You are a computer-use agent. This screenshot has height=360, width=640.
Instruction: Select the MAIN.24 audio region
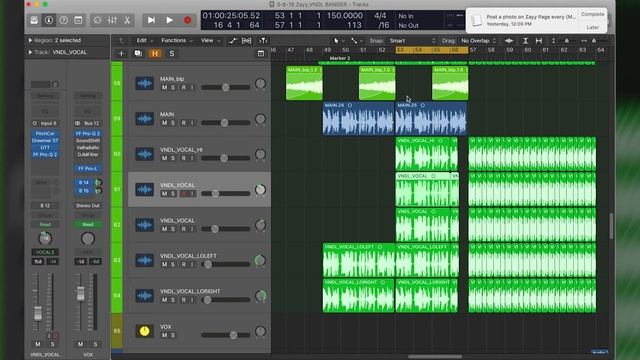(x=358, y=118)
